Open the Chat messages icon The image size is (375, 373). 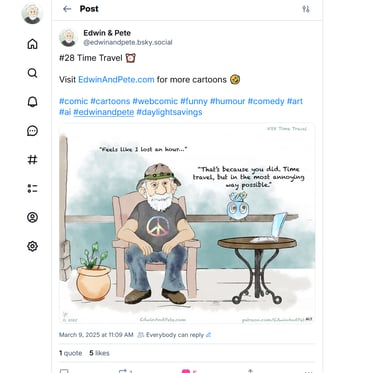32,131
